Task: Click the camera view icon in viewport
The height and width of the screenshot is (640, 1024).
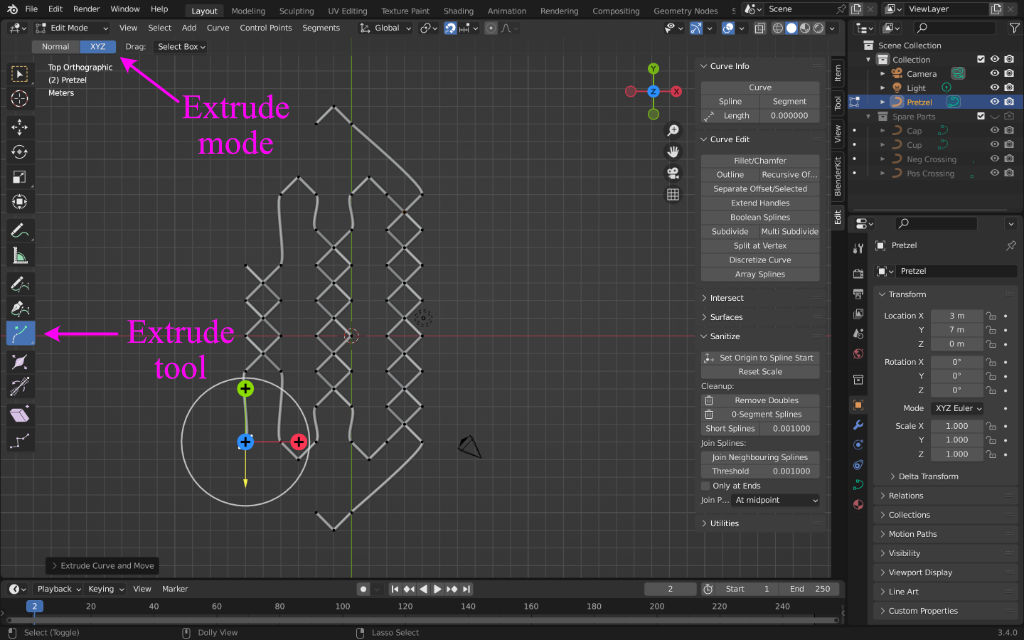Action: pos(673,173)
